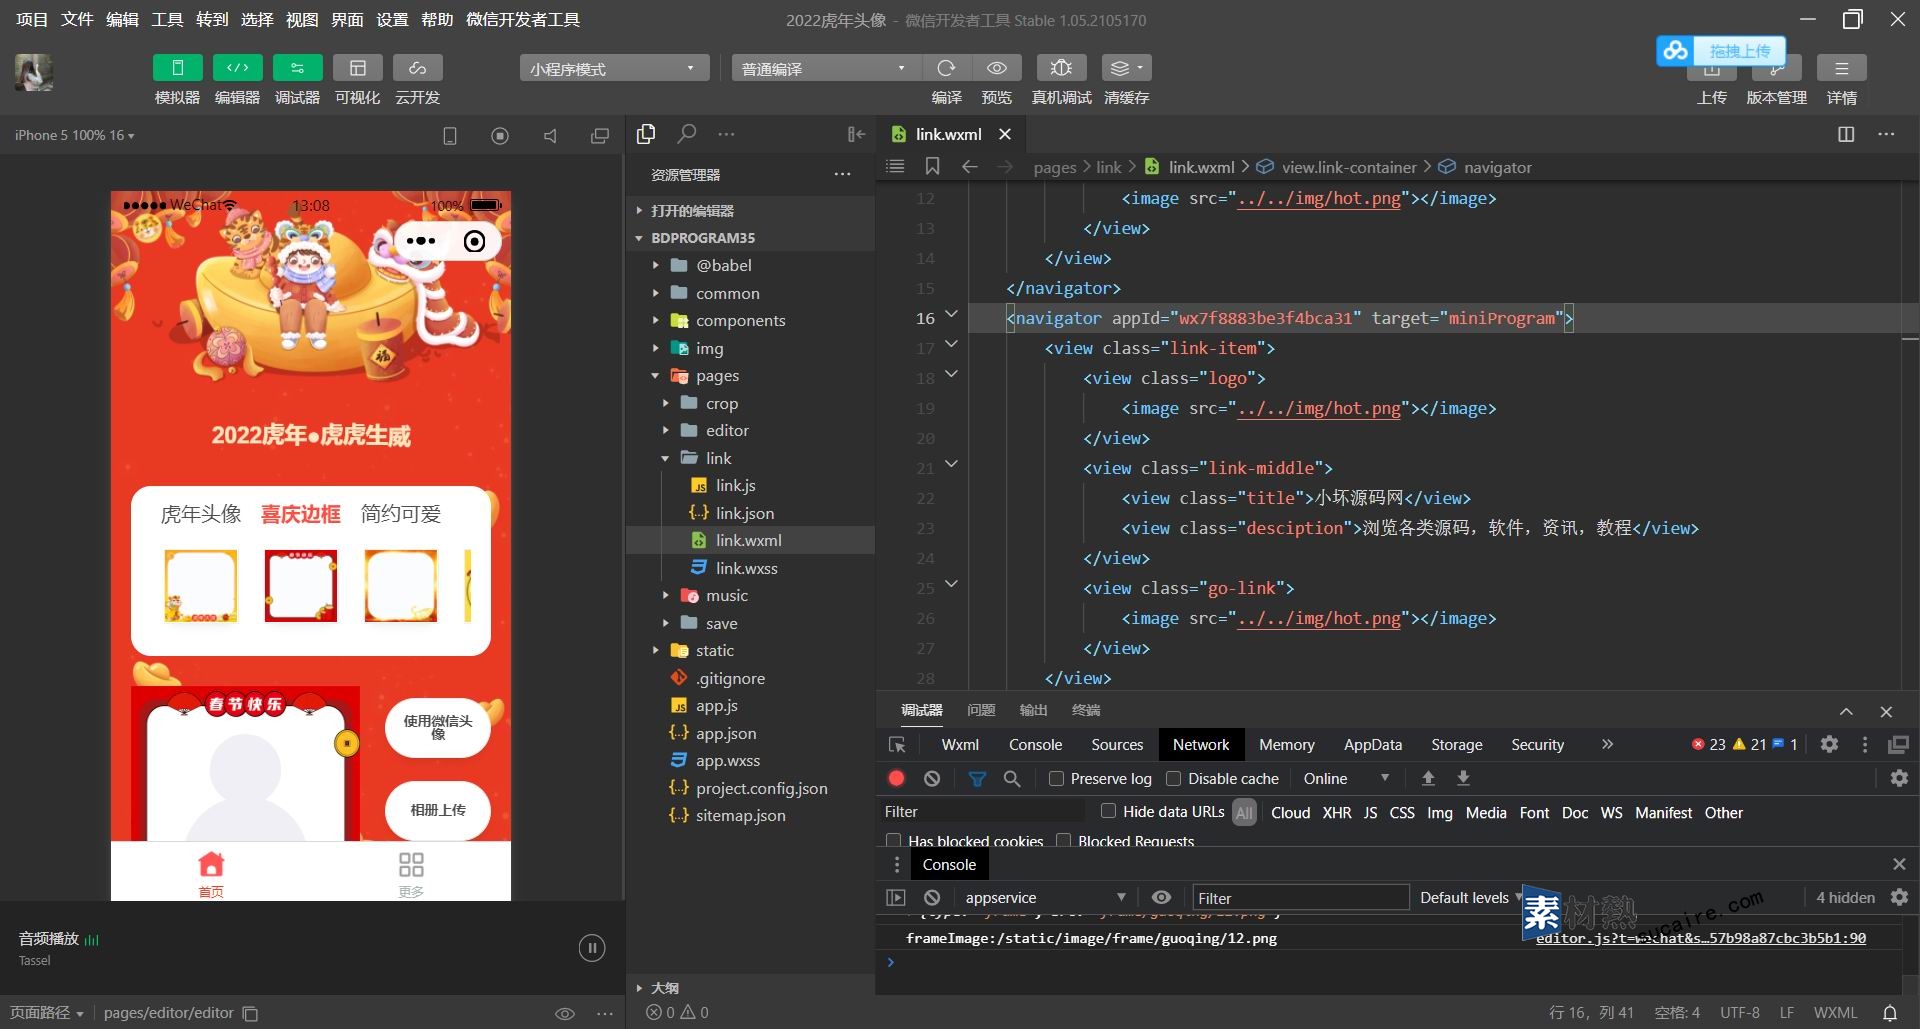This screenshot has height=1029, width=1920.
Task: Click the editor.js source link
Action: tap(1700, 938)
